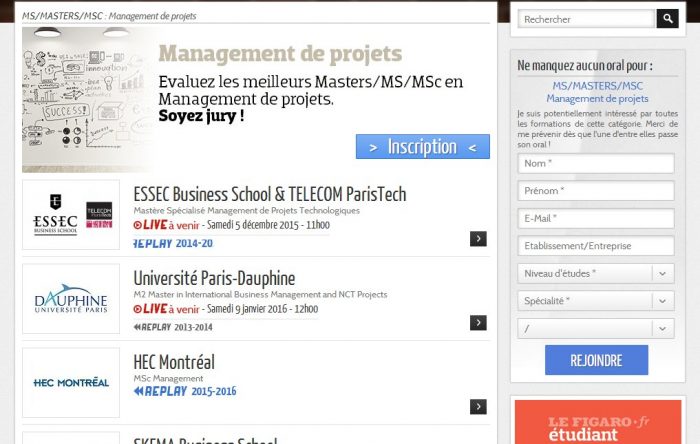Viewport: 700px width, 444px height.
Task: Click the search magnifier icon button
Action: (667, 19)
